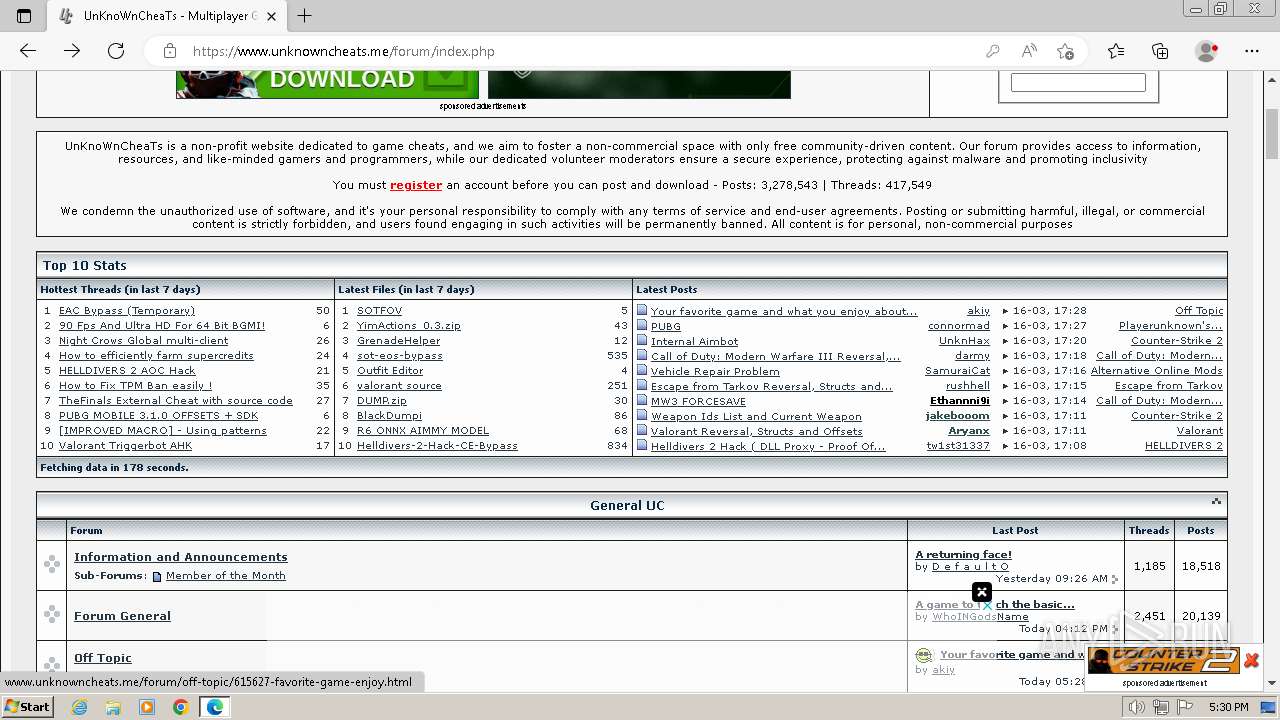
Task: Open the 'HELLDIVERS 2 AOC Hack' thread
Action: 127,371
